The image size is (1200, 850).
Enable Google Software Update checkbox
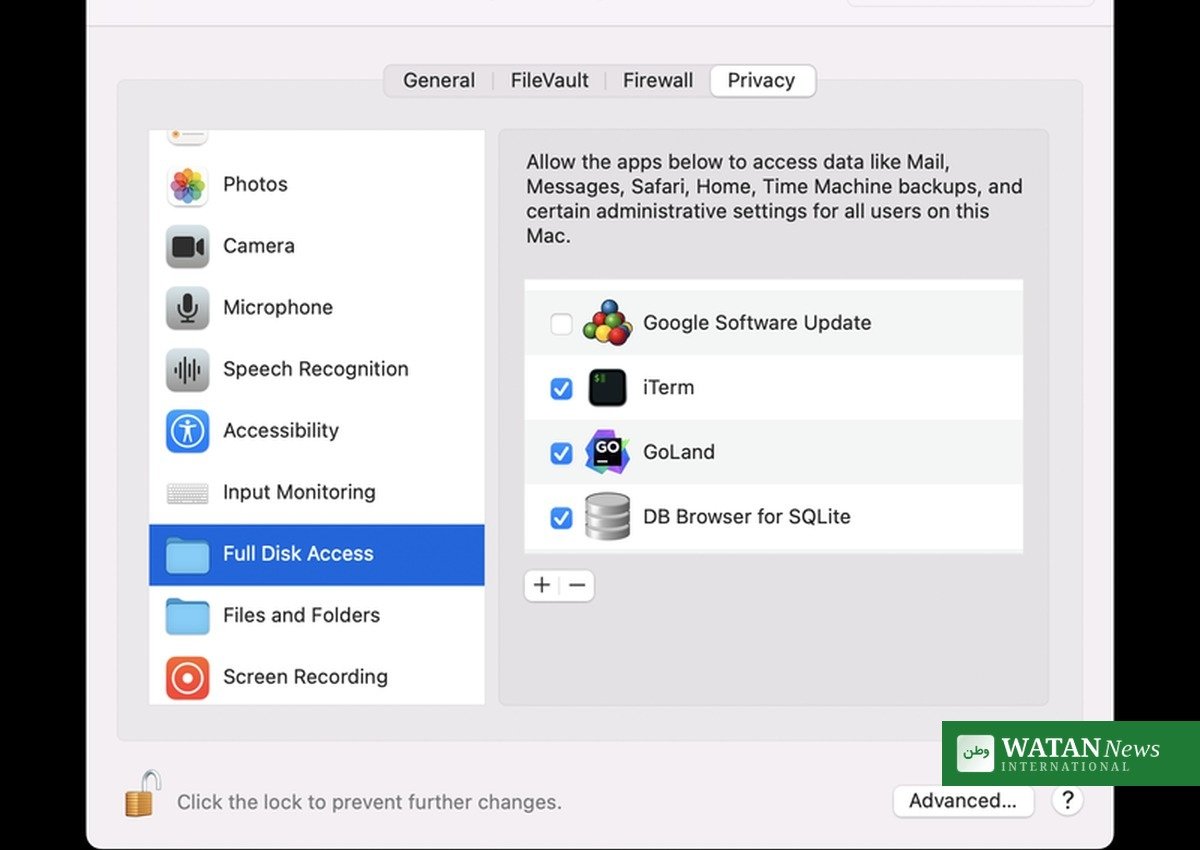(x=562, y=324)
